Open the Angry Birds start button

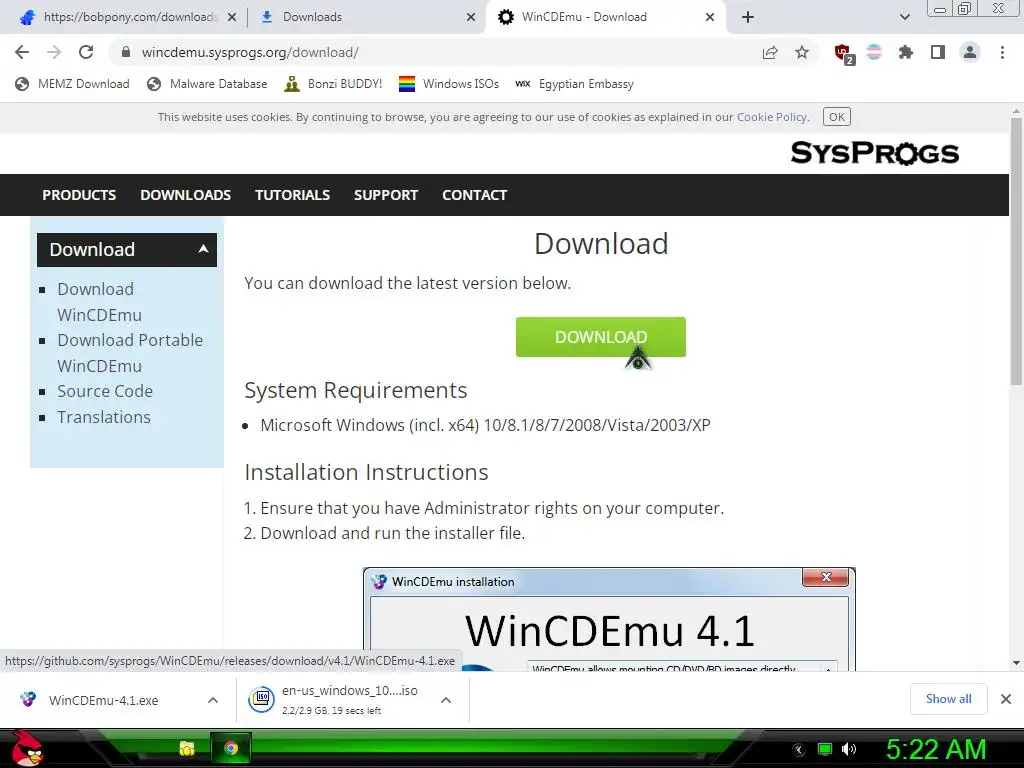coord(26,748)
